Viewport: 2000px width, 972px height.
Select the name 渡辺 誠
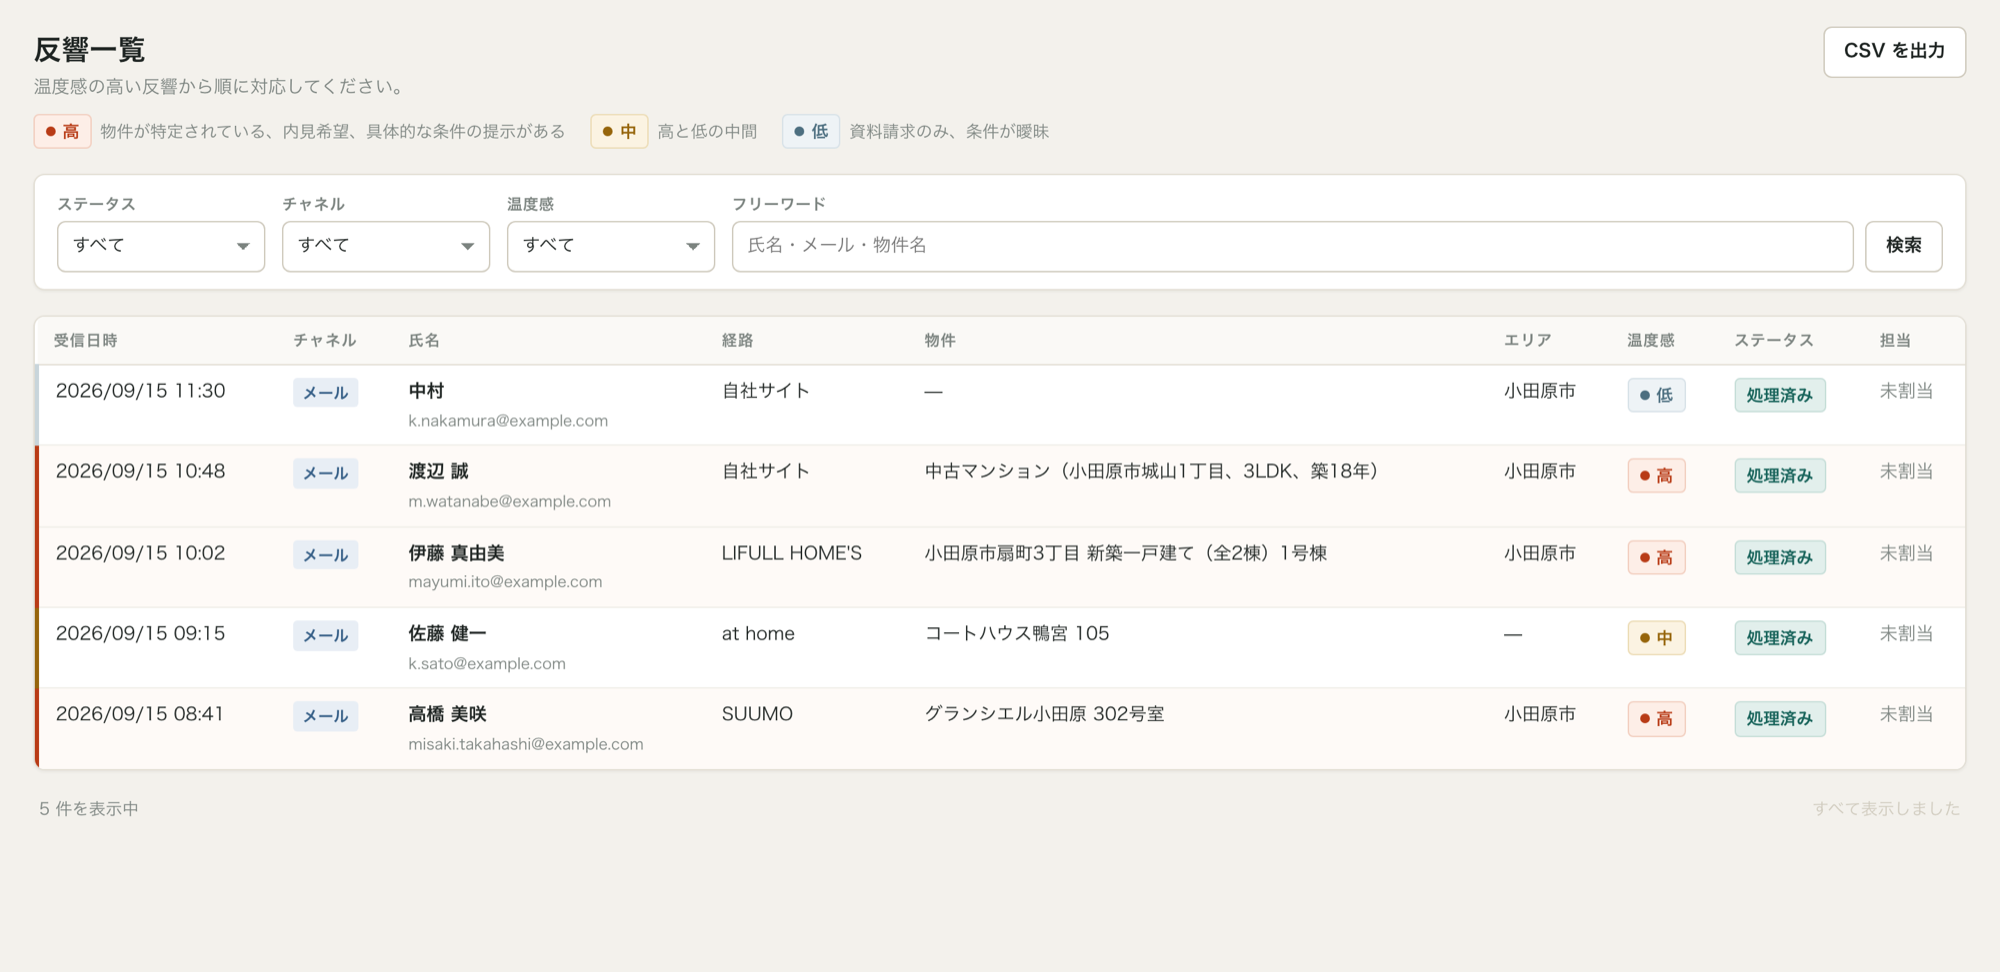pos(438,471)
